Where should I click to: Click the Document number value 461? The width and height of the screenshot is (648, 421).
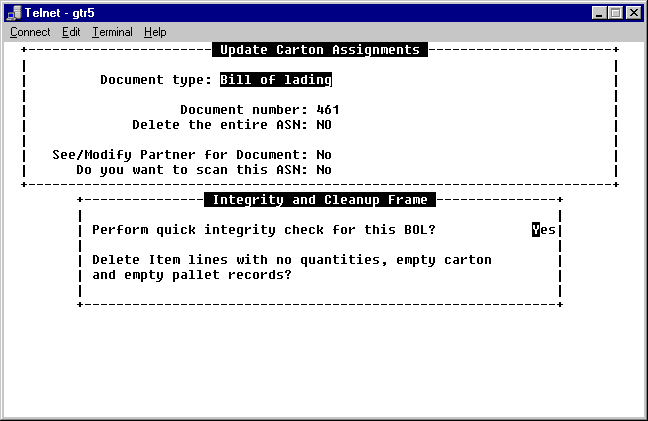click(328, 110)
